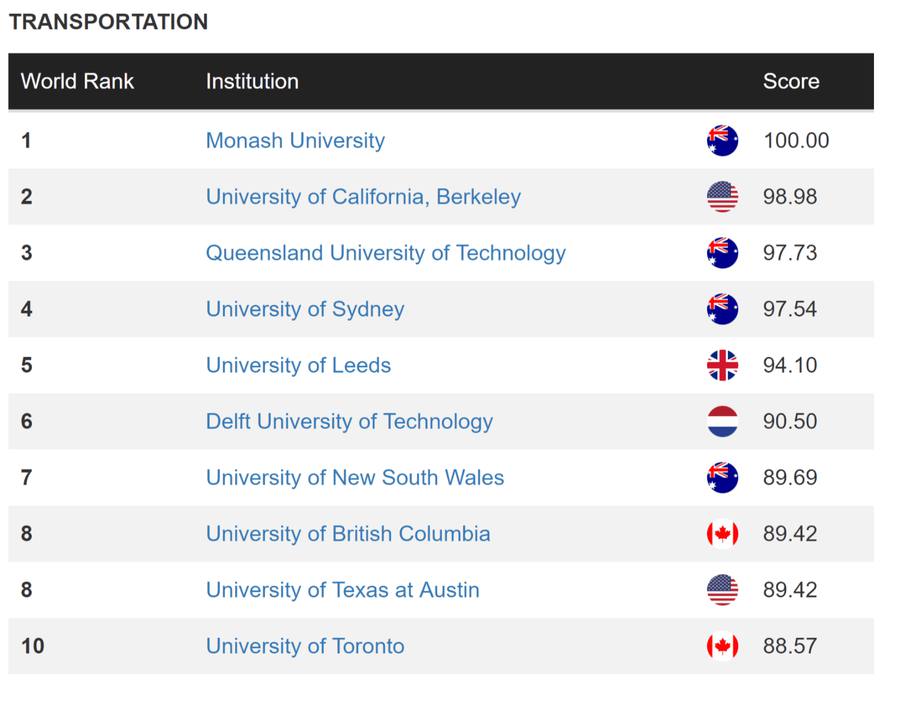Open Delft University of Technology link
The image size is (900, 701).
pos(349,421)
